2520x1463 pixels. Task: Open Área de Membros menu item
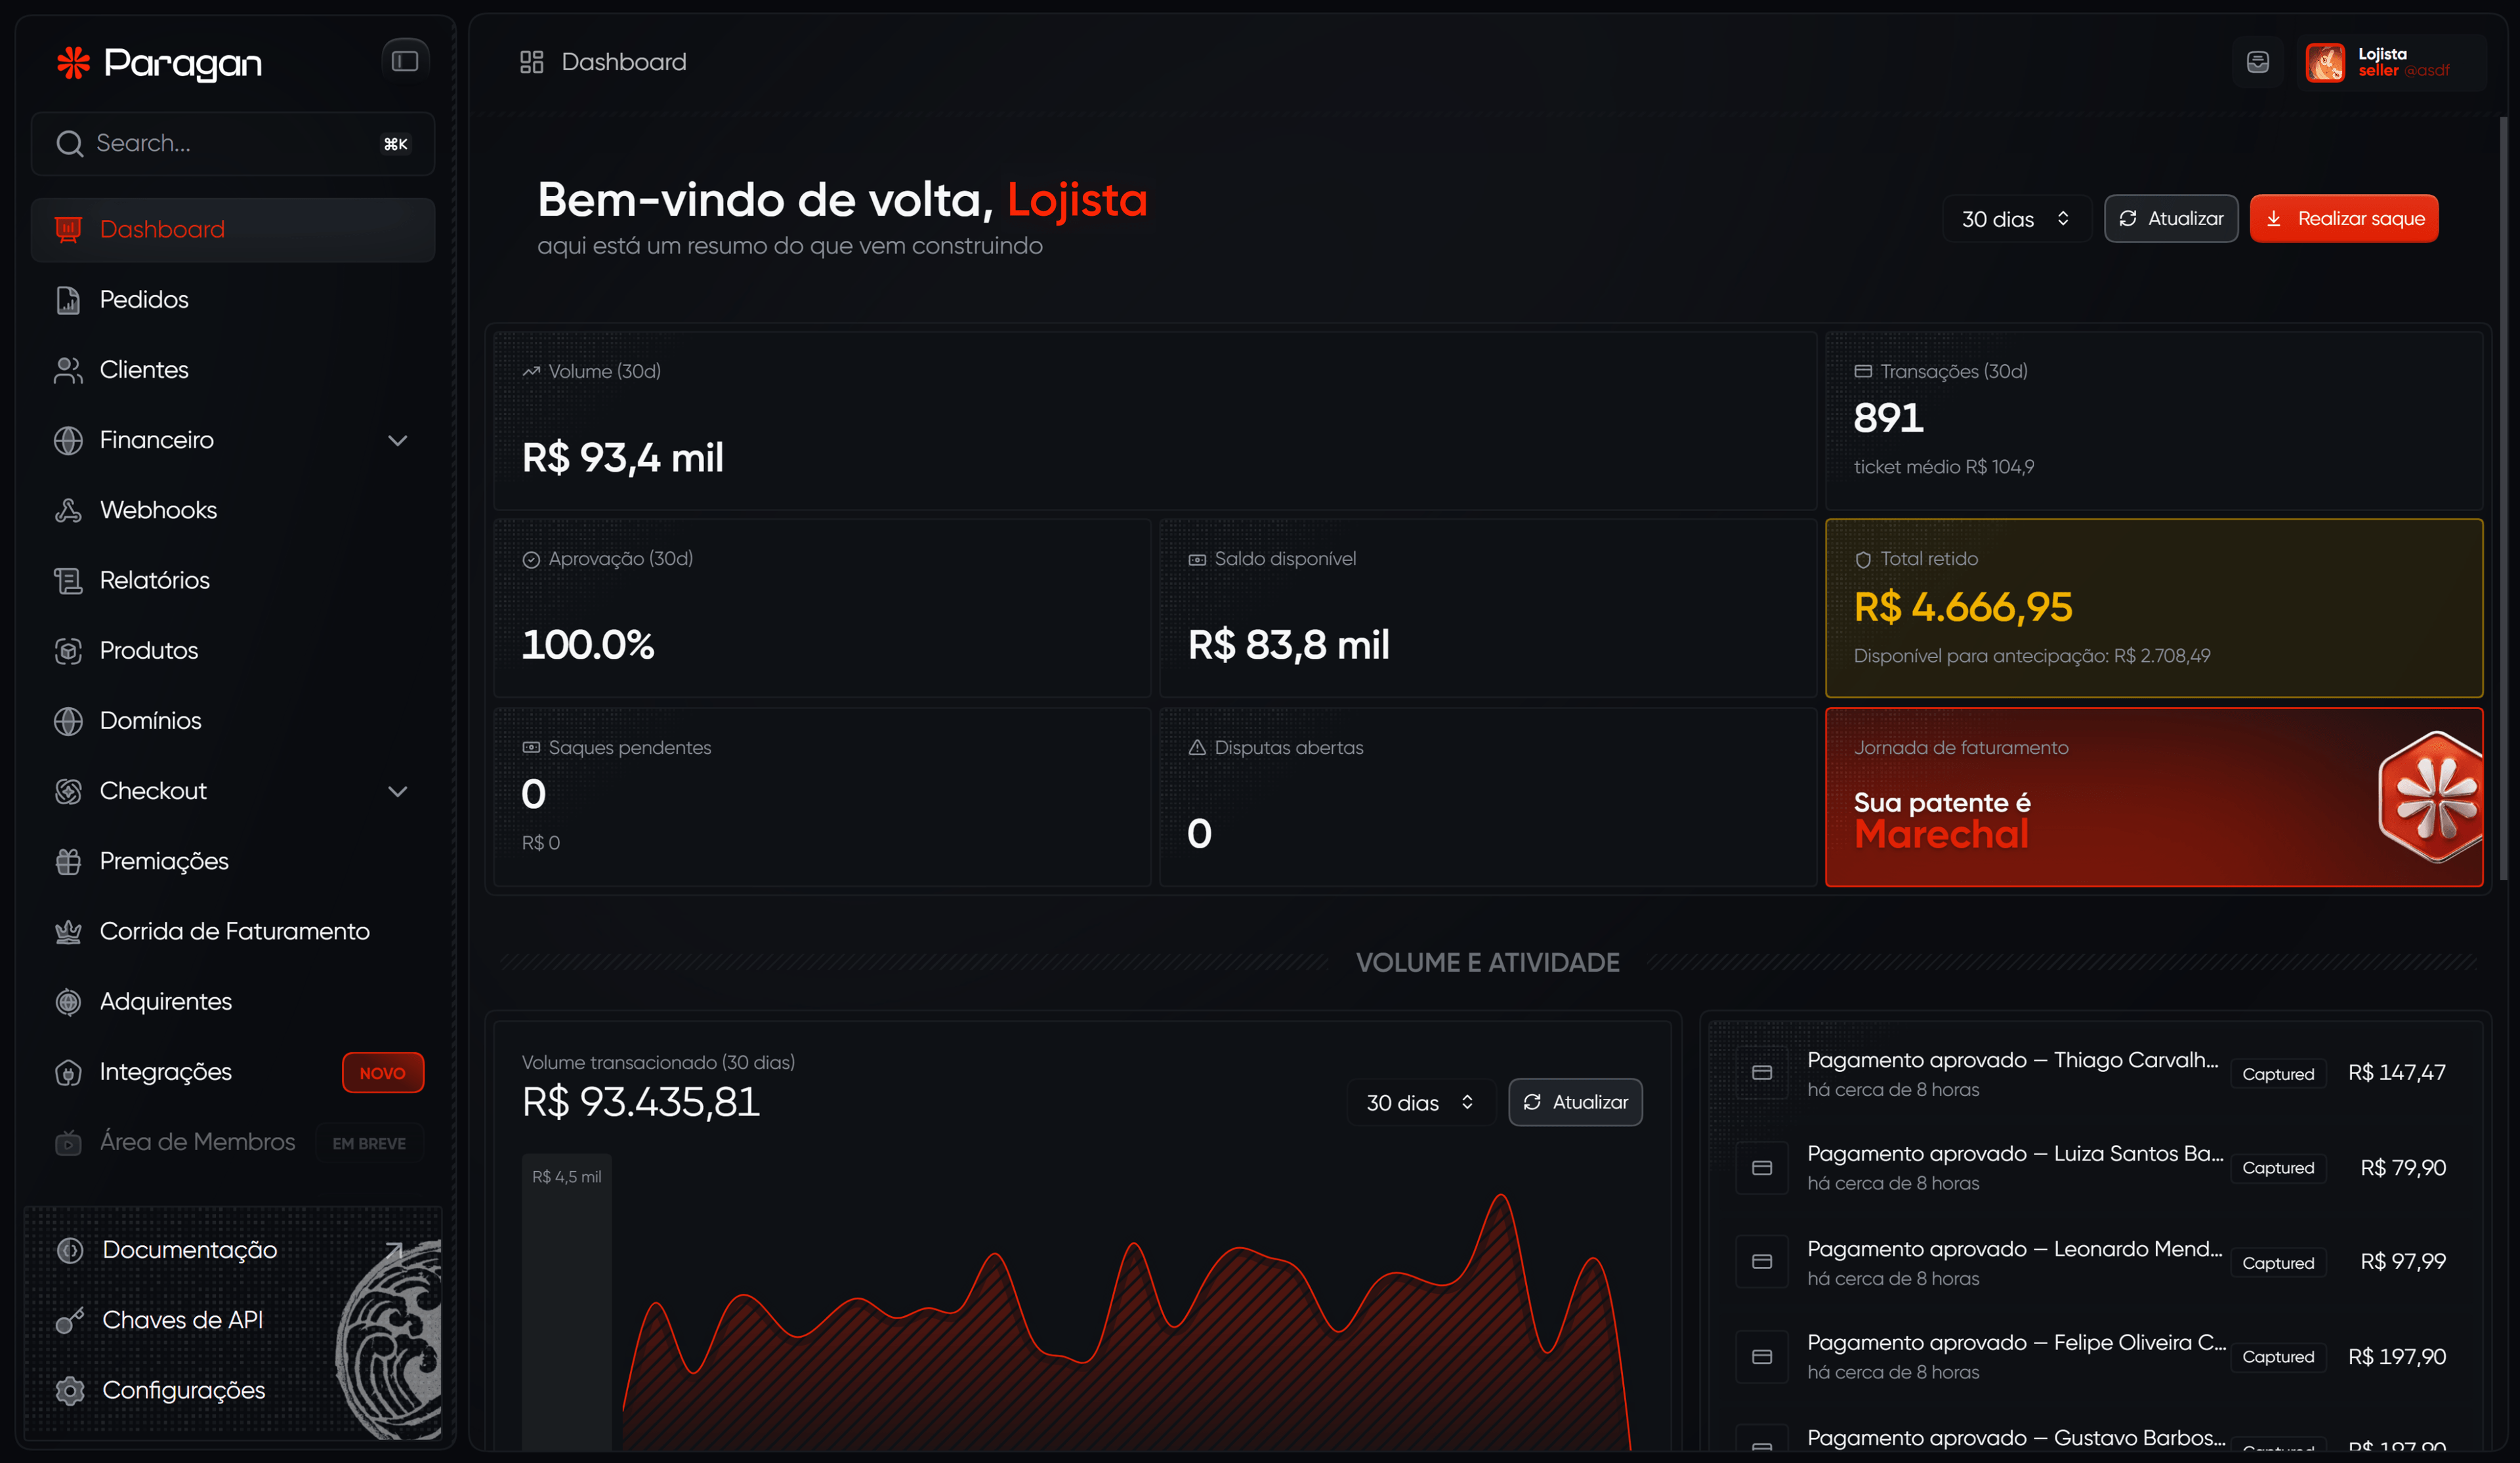[x=233, y=1142]
